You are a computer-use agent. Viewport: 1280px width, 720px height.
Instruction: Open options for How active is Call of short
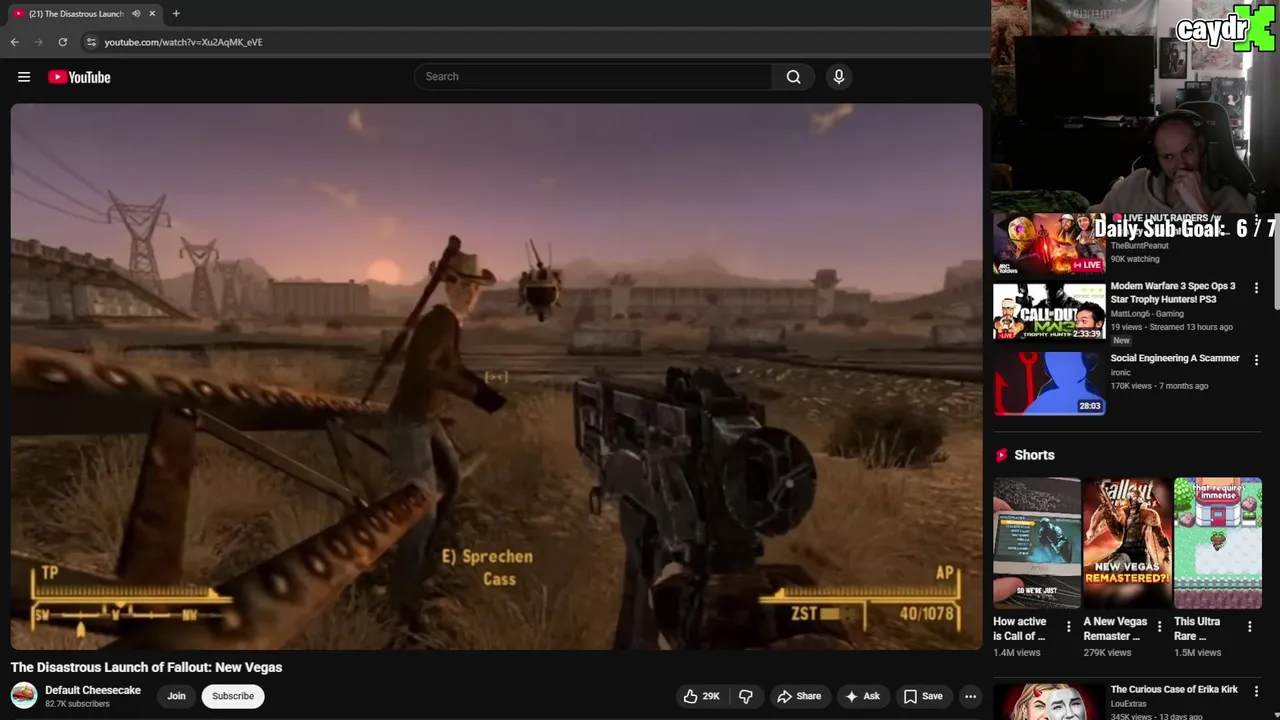click(1068, 627)
